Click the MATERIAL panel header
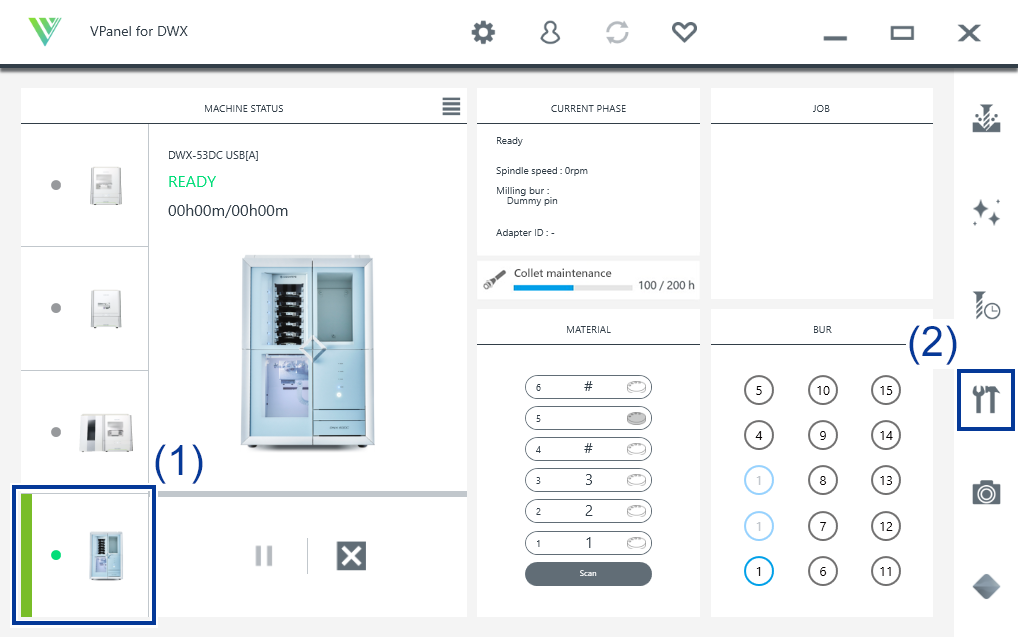 pyautogui.click(x=588, y=329)
